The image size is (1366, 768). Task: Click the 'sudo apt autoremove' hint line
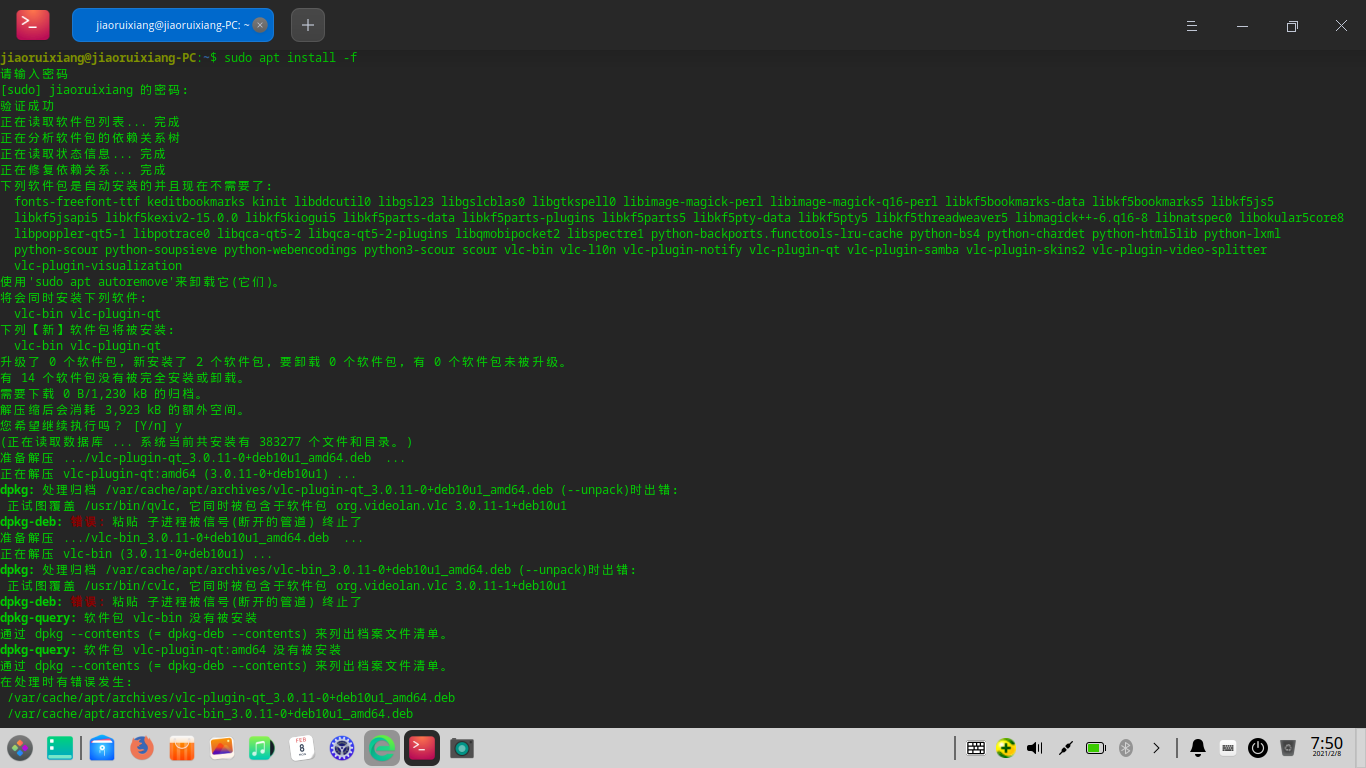pos(140,282)
